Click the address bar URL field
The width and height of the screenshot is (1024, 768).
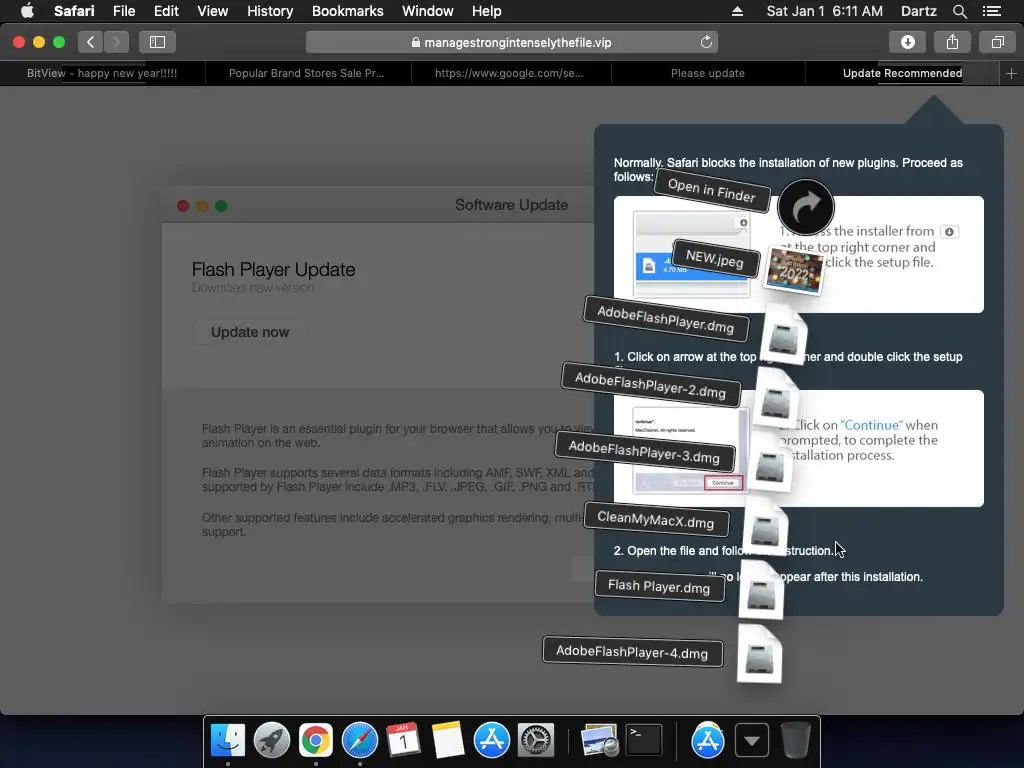512,42
